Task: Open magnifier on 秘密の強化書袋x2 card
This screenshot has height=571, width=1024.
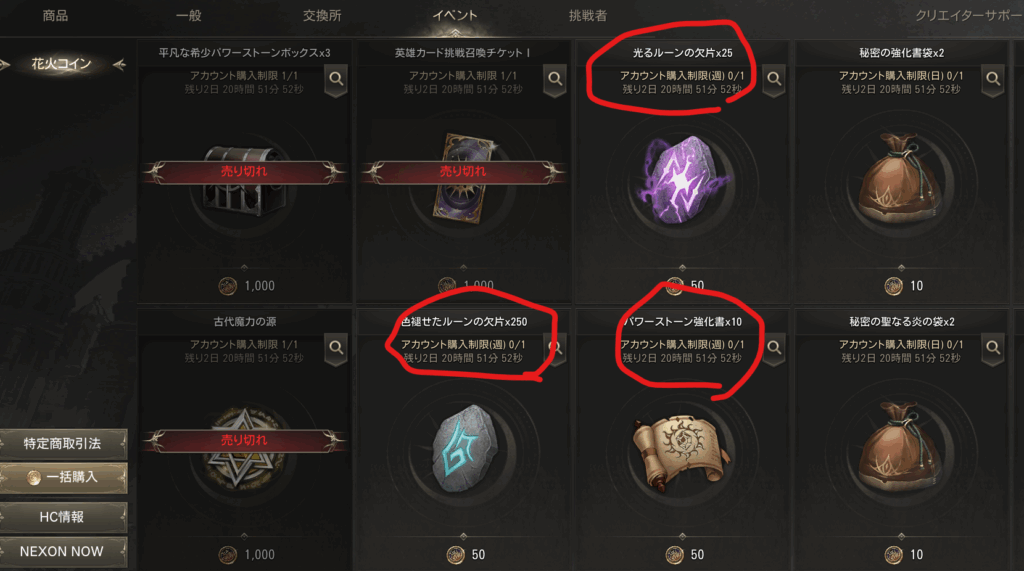Action: [x=993, y=80]
